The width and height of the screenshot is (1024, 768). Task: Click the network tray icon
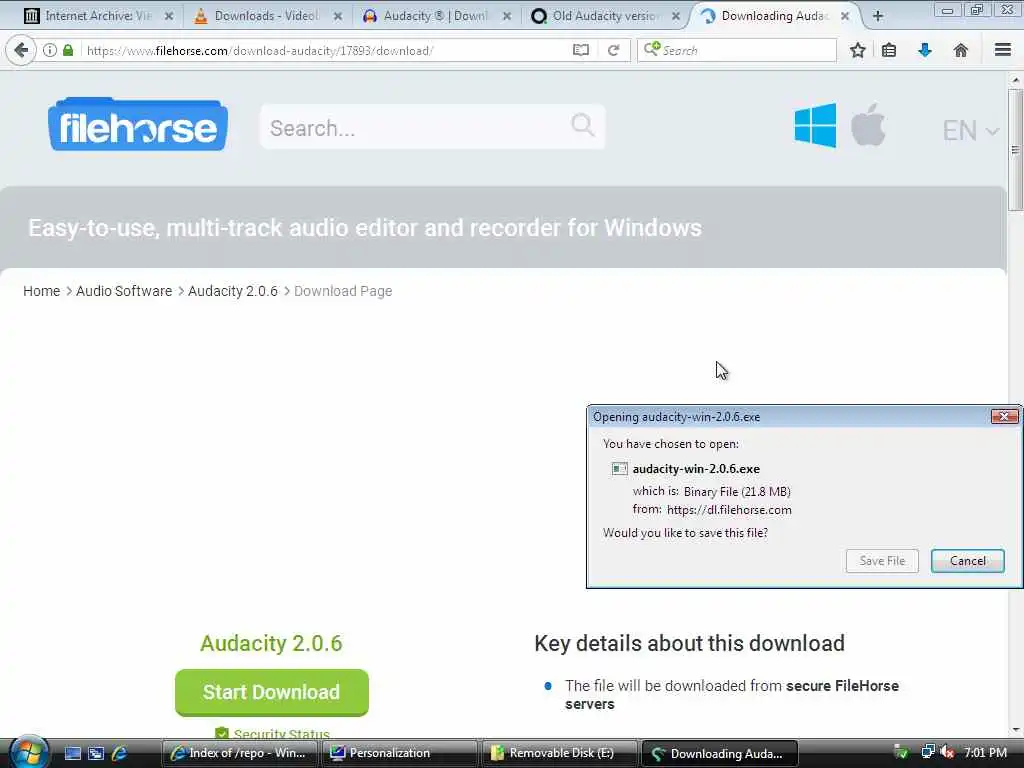point(927,753)
